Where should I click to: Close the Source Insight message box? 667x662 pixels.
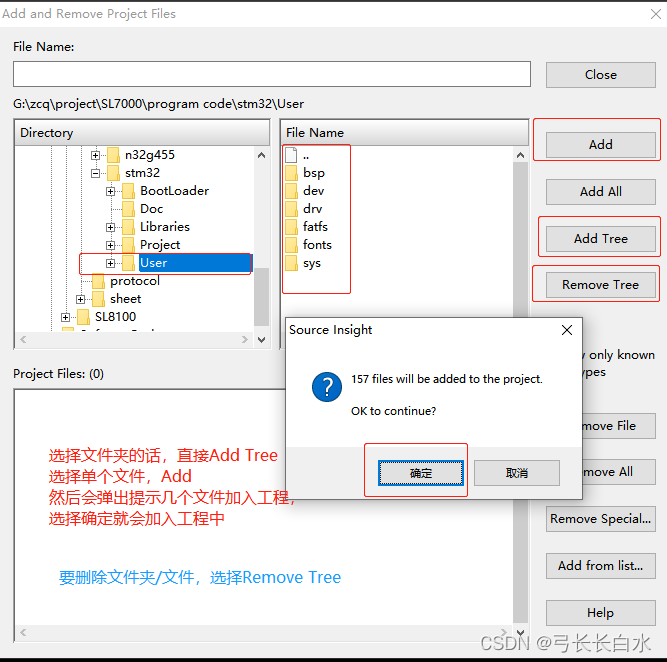(567, 330)
